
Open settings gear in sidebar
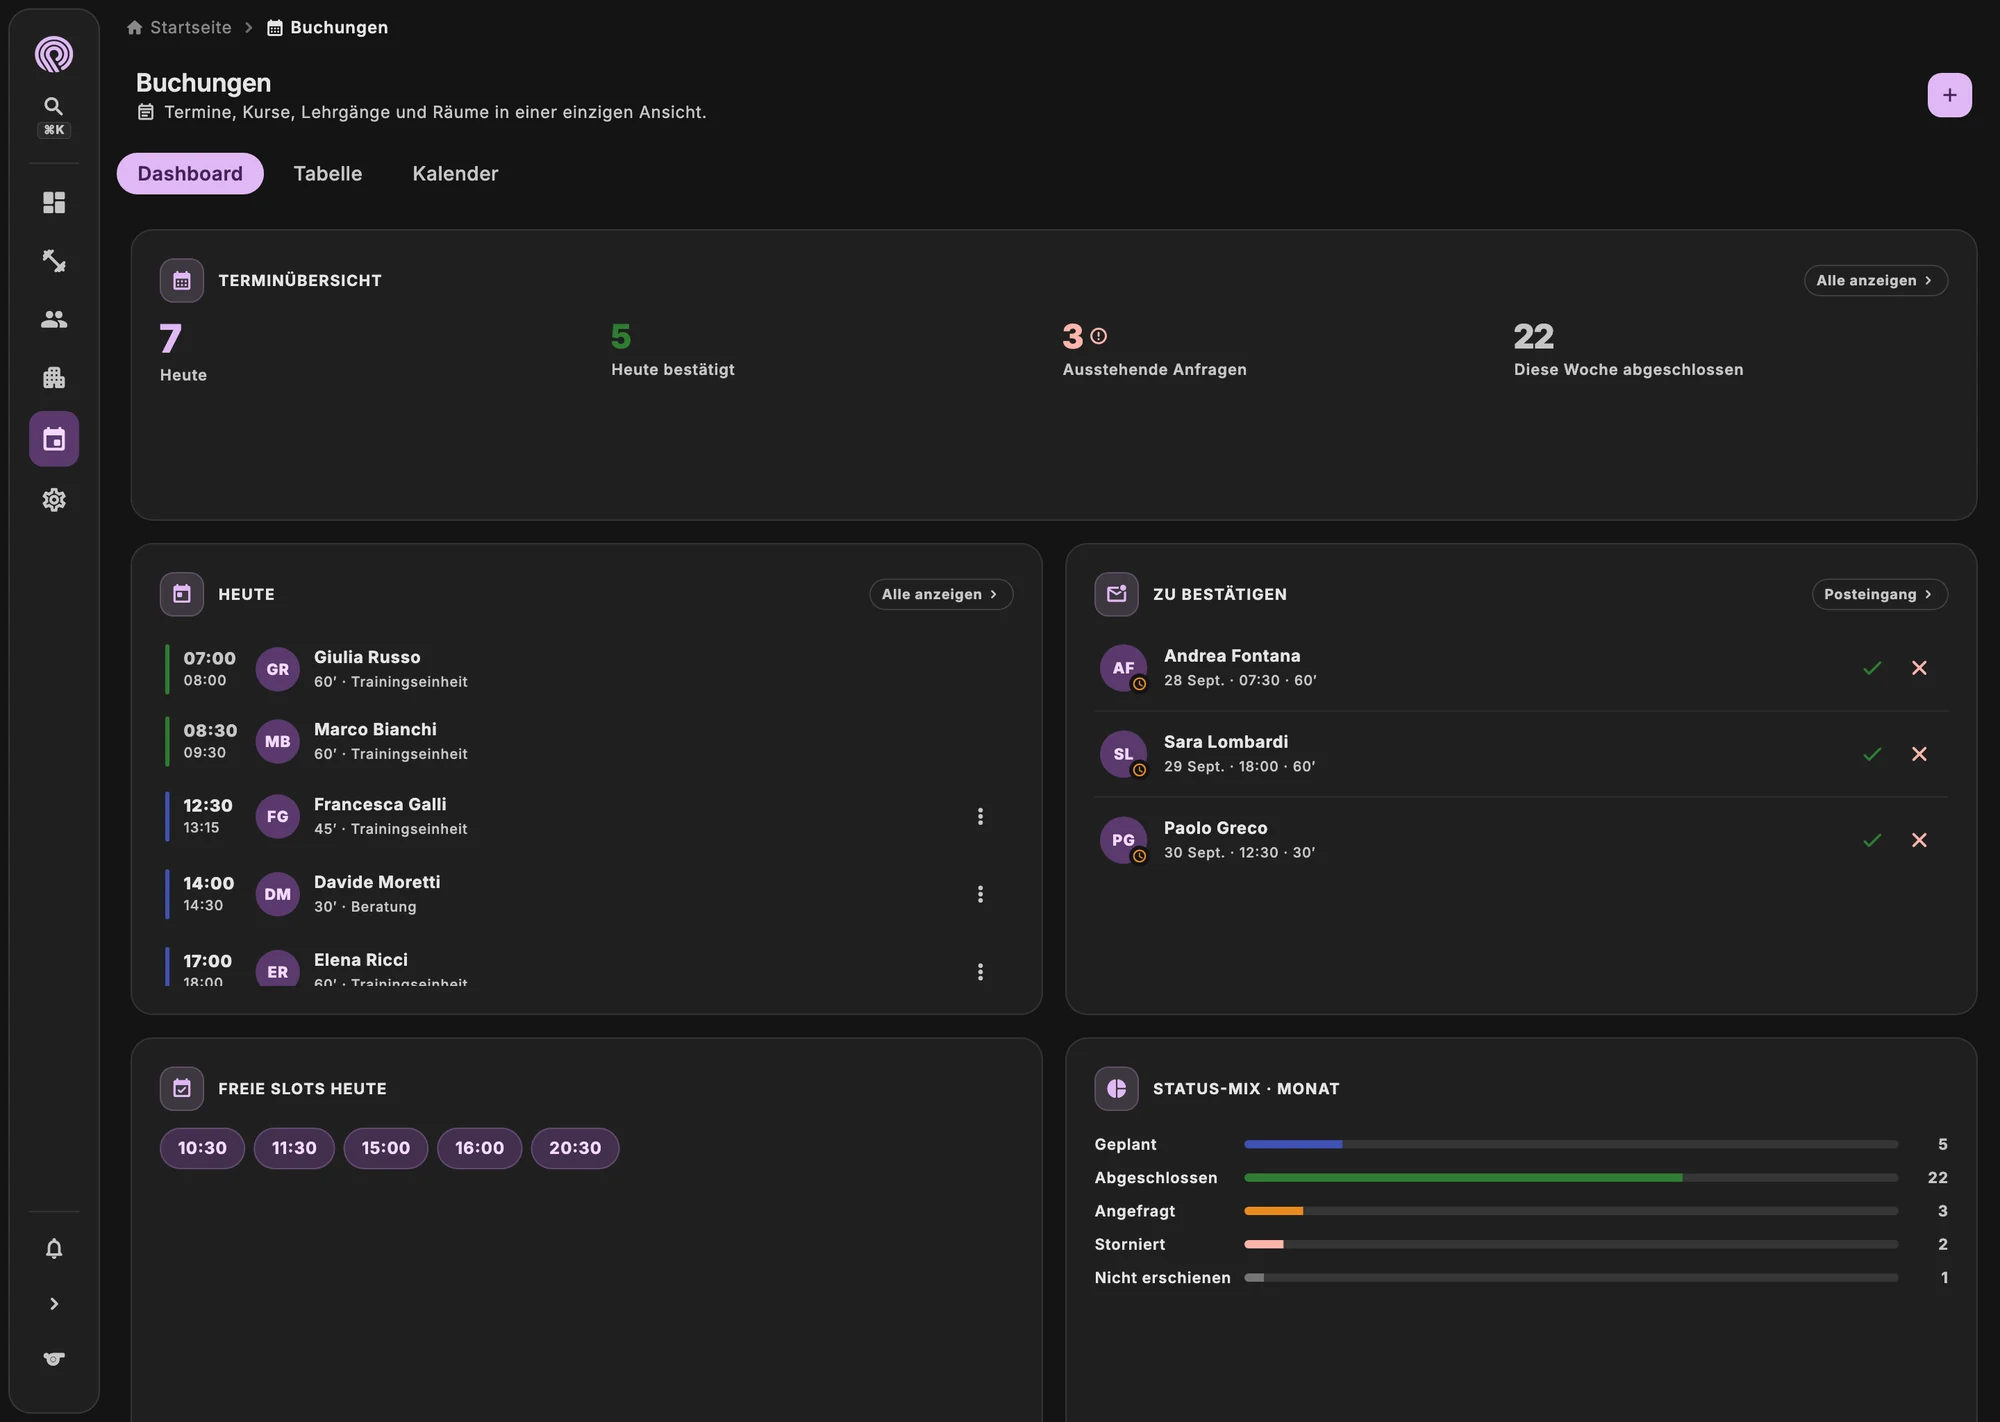point(54,499)
